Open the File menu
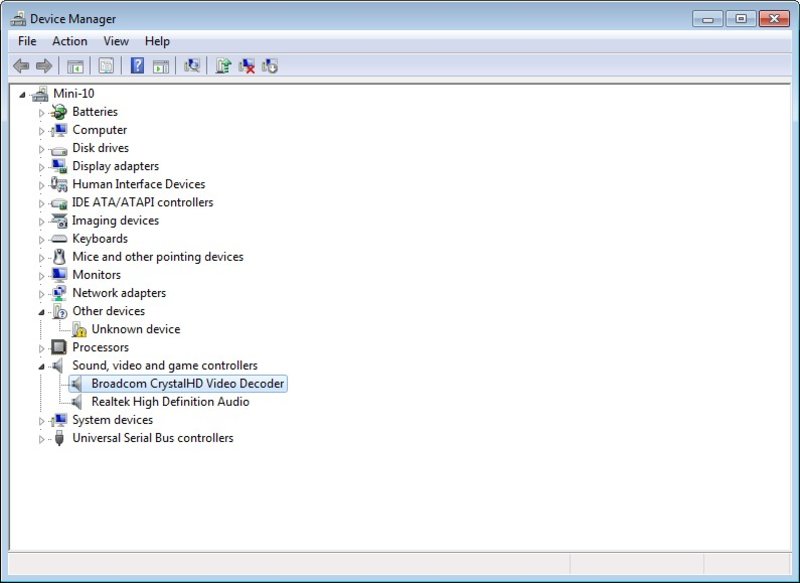The image size is (800, 583). (x=27, y=41)
